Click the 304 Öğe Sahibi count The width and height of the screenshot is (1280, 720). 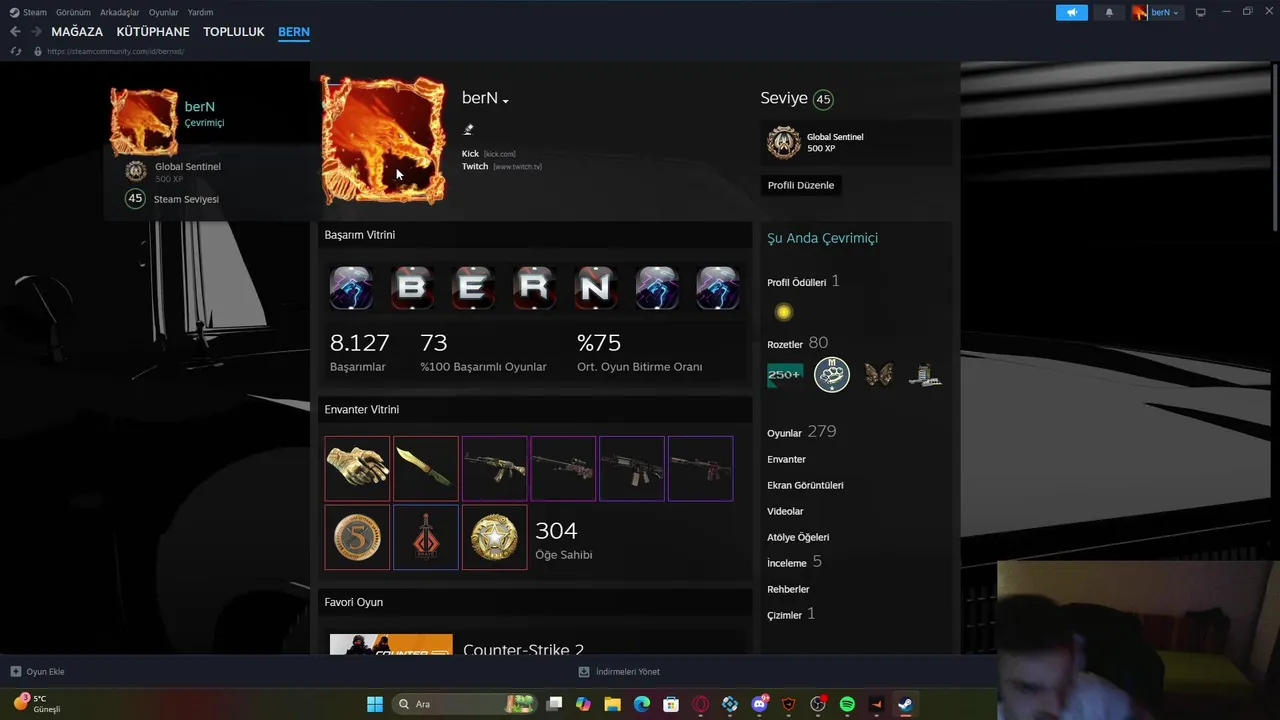tap(564, 540)
